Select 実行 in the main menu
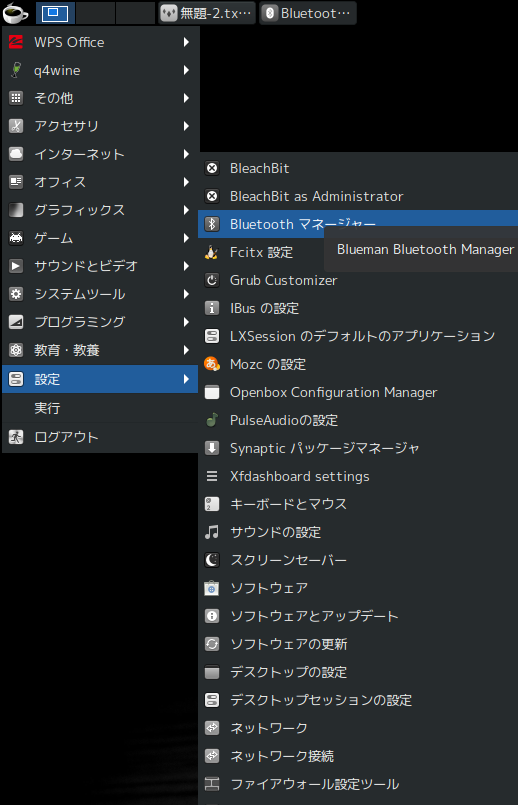Viewport: 518px width, 805px height. [100, 408]
